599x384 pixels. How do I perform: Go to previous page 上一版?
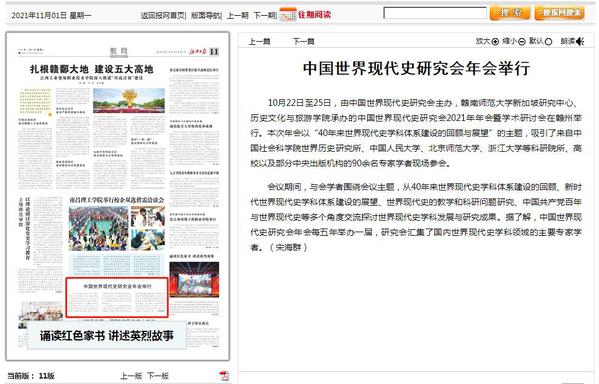pos(131,376)
